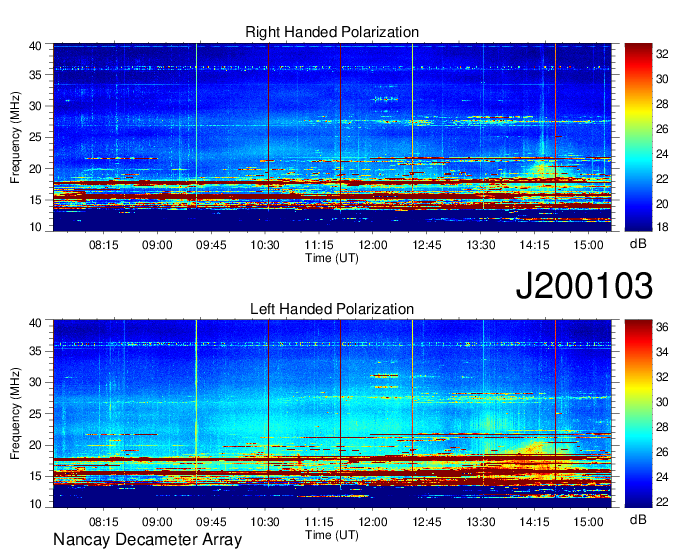
Task: Click the 18 value on top colorbar
Action: coord(662,227)
